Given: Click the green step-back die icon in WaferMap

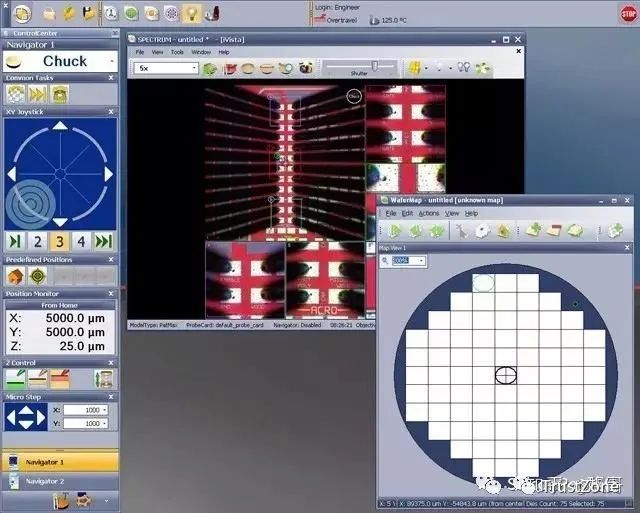Looking at the screenshot, I should click(416, 231).
